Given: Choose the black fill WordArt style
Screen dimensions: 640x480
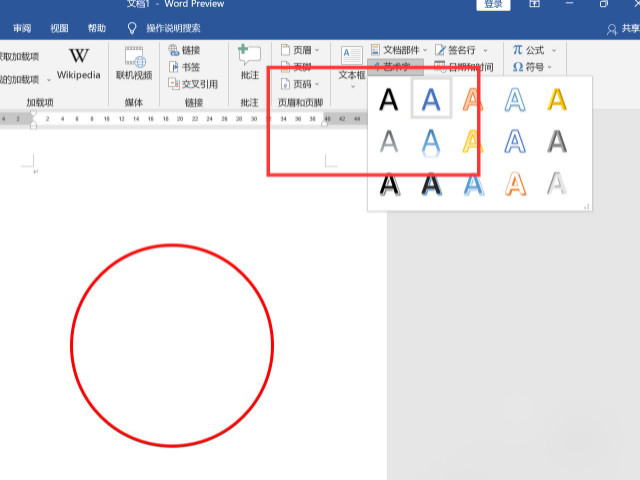Looking at the screenshot, I should coord(388,100).
